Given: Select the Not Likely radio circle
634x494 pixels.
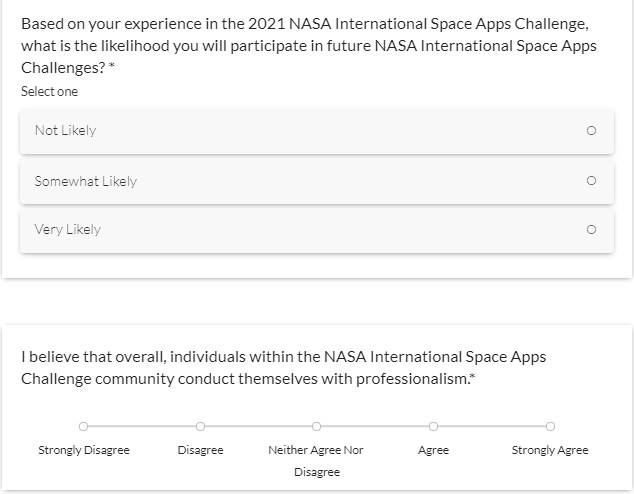Looking at the screenshot, I should click(x=591, y=131).
